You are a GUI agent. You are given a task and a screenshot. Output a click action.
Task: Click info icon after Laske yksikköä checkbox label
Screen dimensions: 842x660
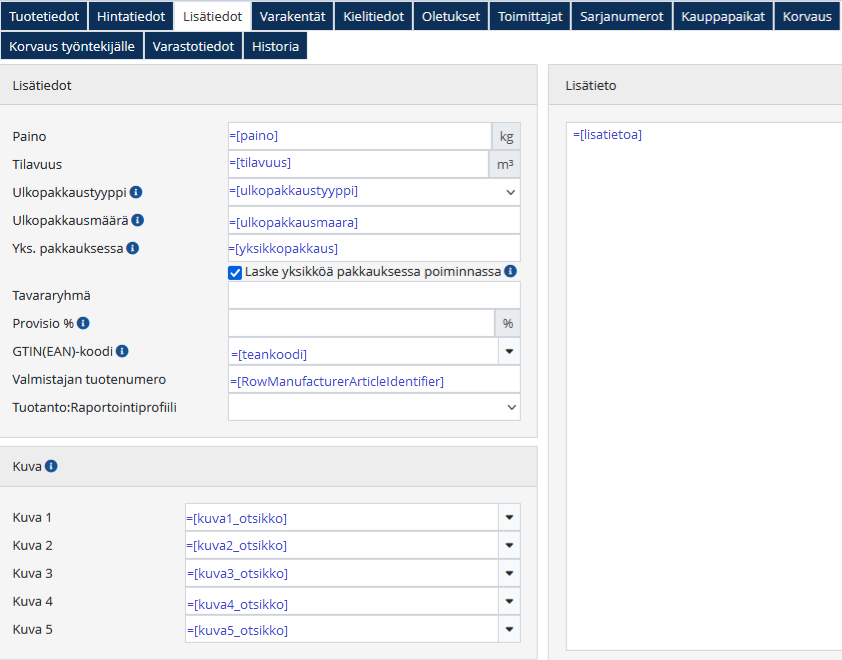tap(510, 271)
